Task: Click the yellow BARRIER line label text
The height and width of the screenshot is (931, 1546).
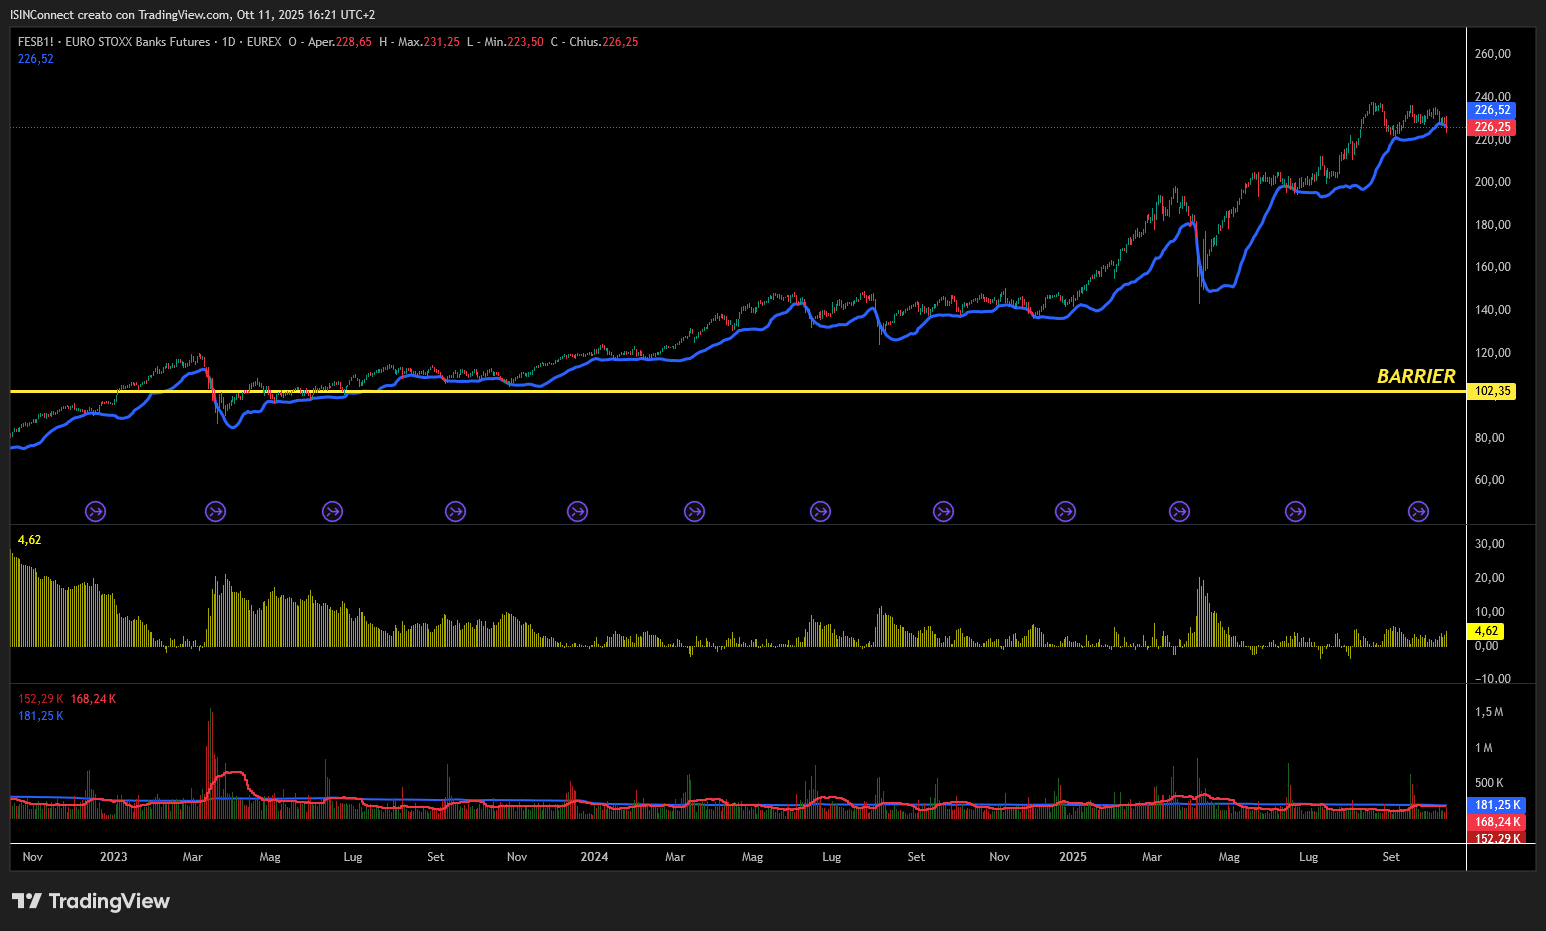Action: tap(1416, 377)
